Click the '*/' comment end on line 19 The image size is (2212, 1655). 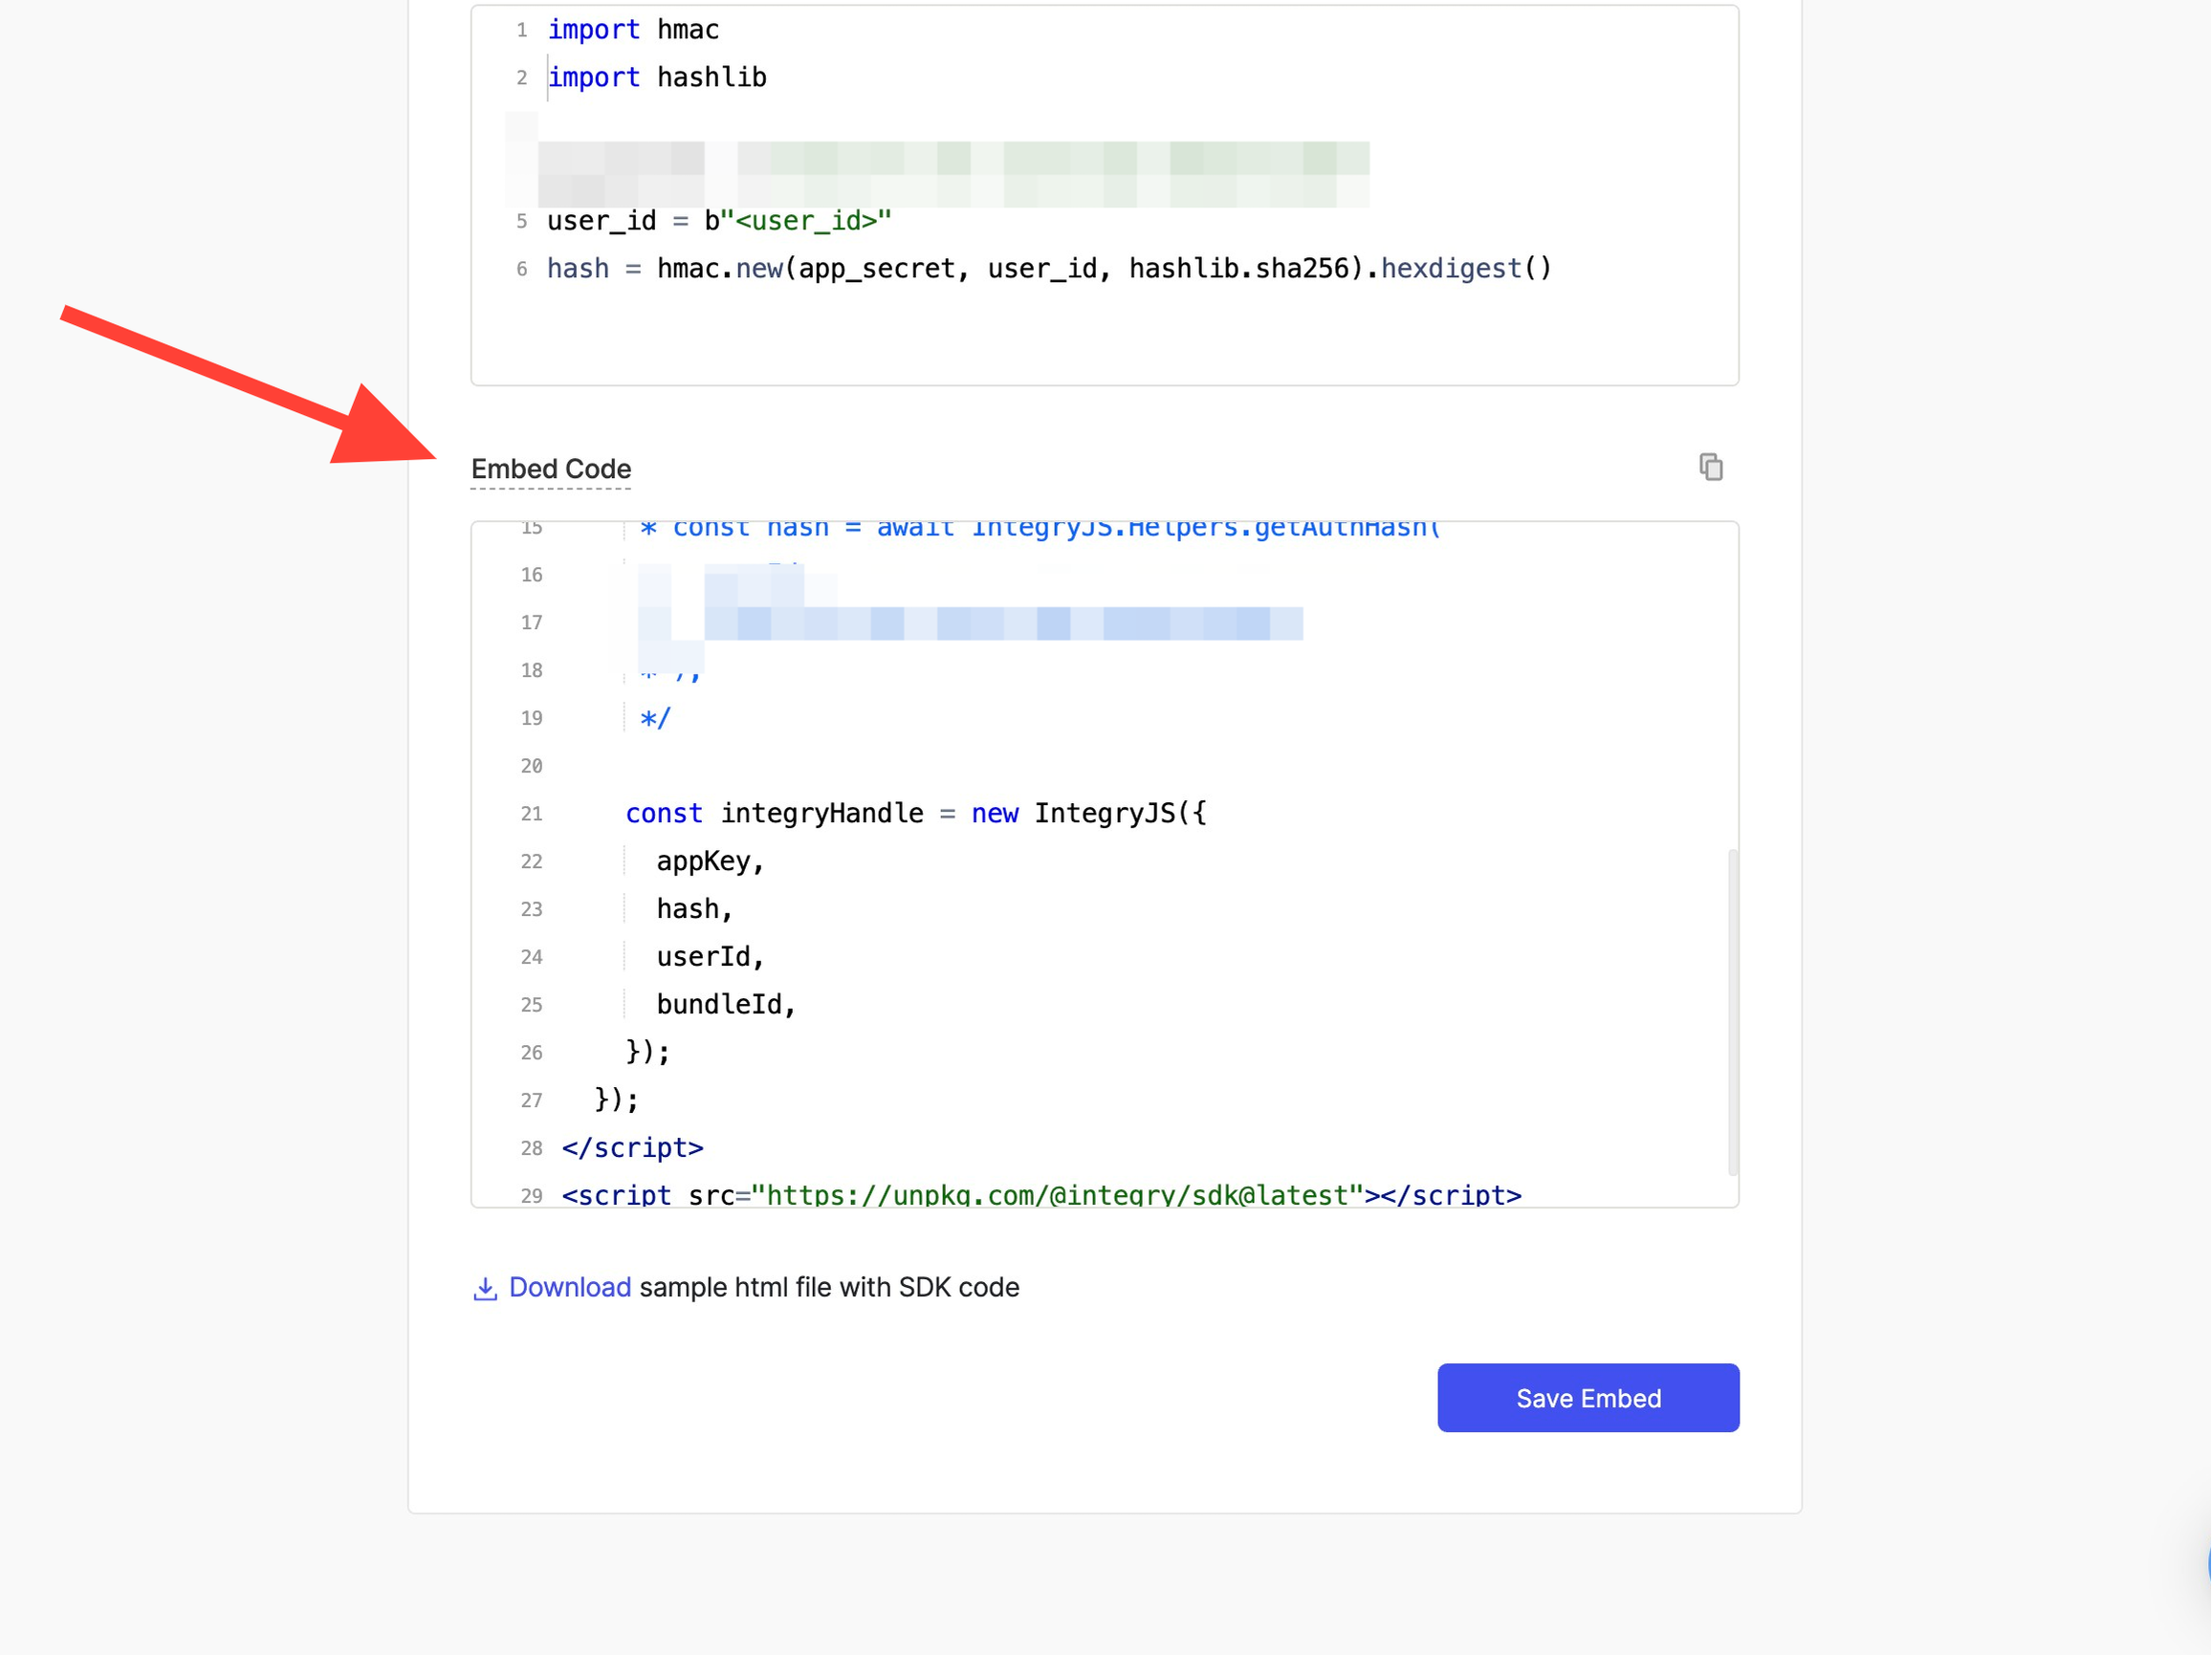[x=655, y=718]
